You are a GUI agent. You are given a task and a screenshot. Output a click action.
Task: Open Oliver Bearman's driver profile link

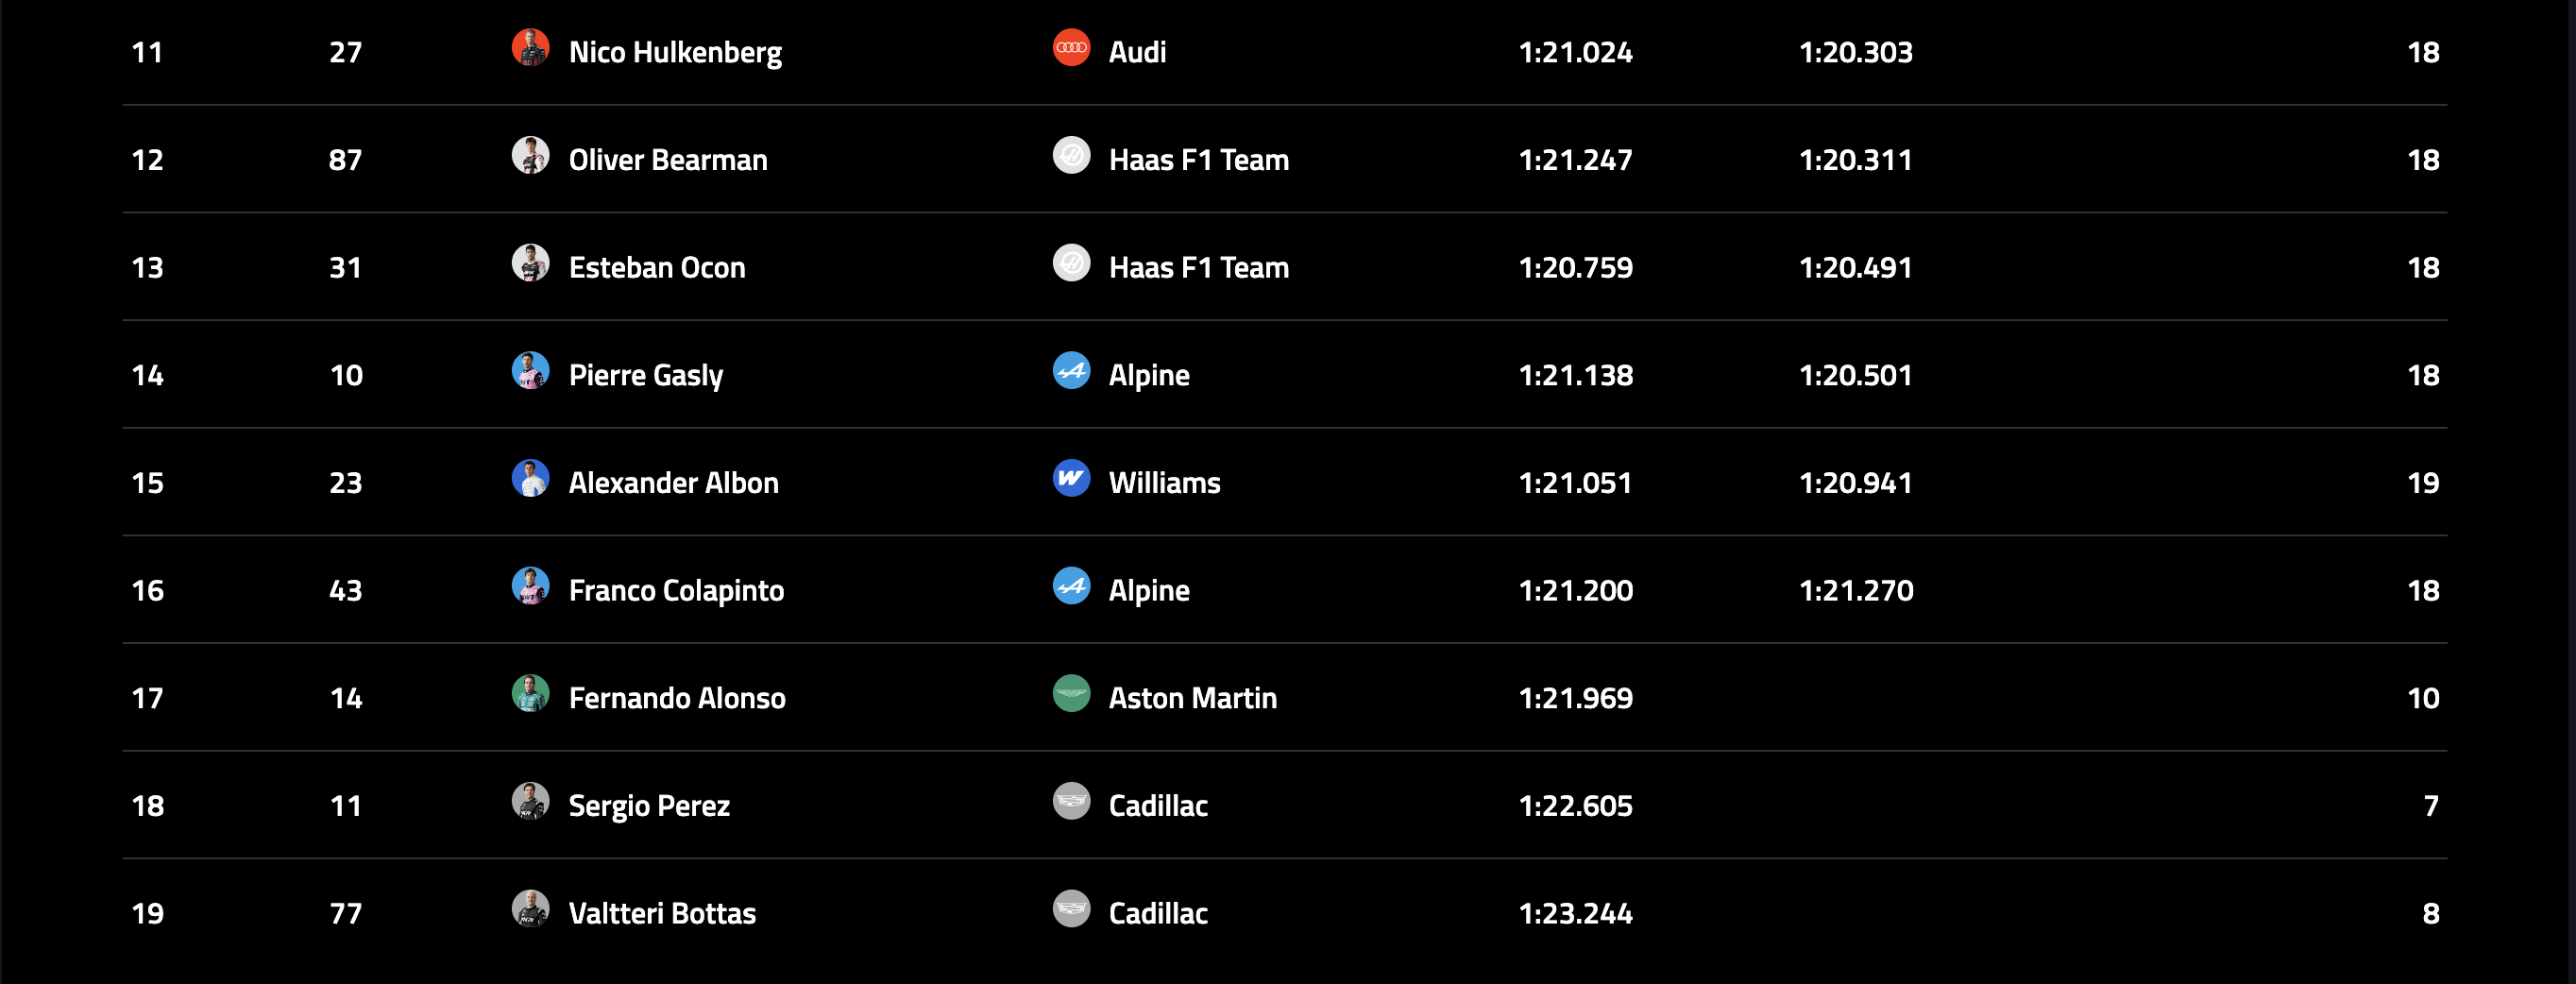pyautogui.click(x=668, y=160)
